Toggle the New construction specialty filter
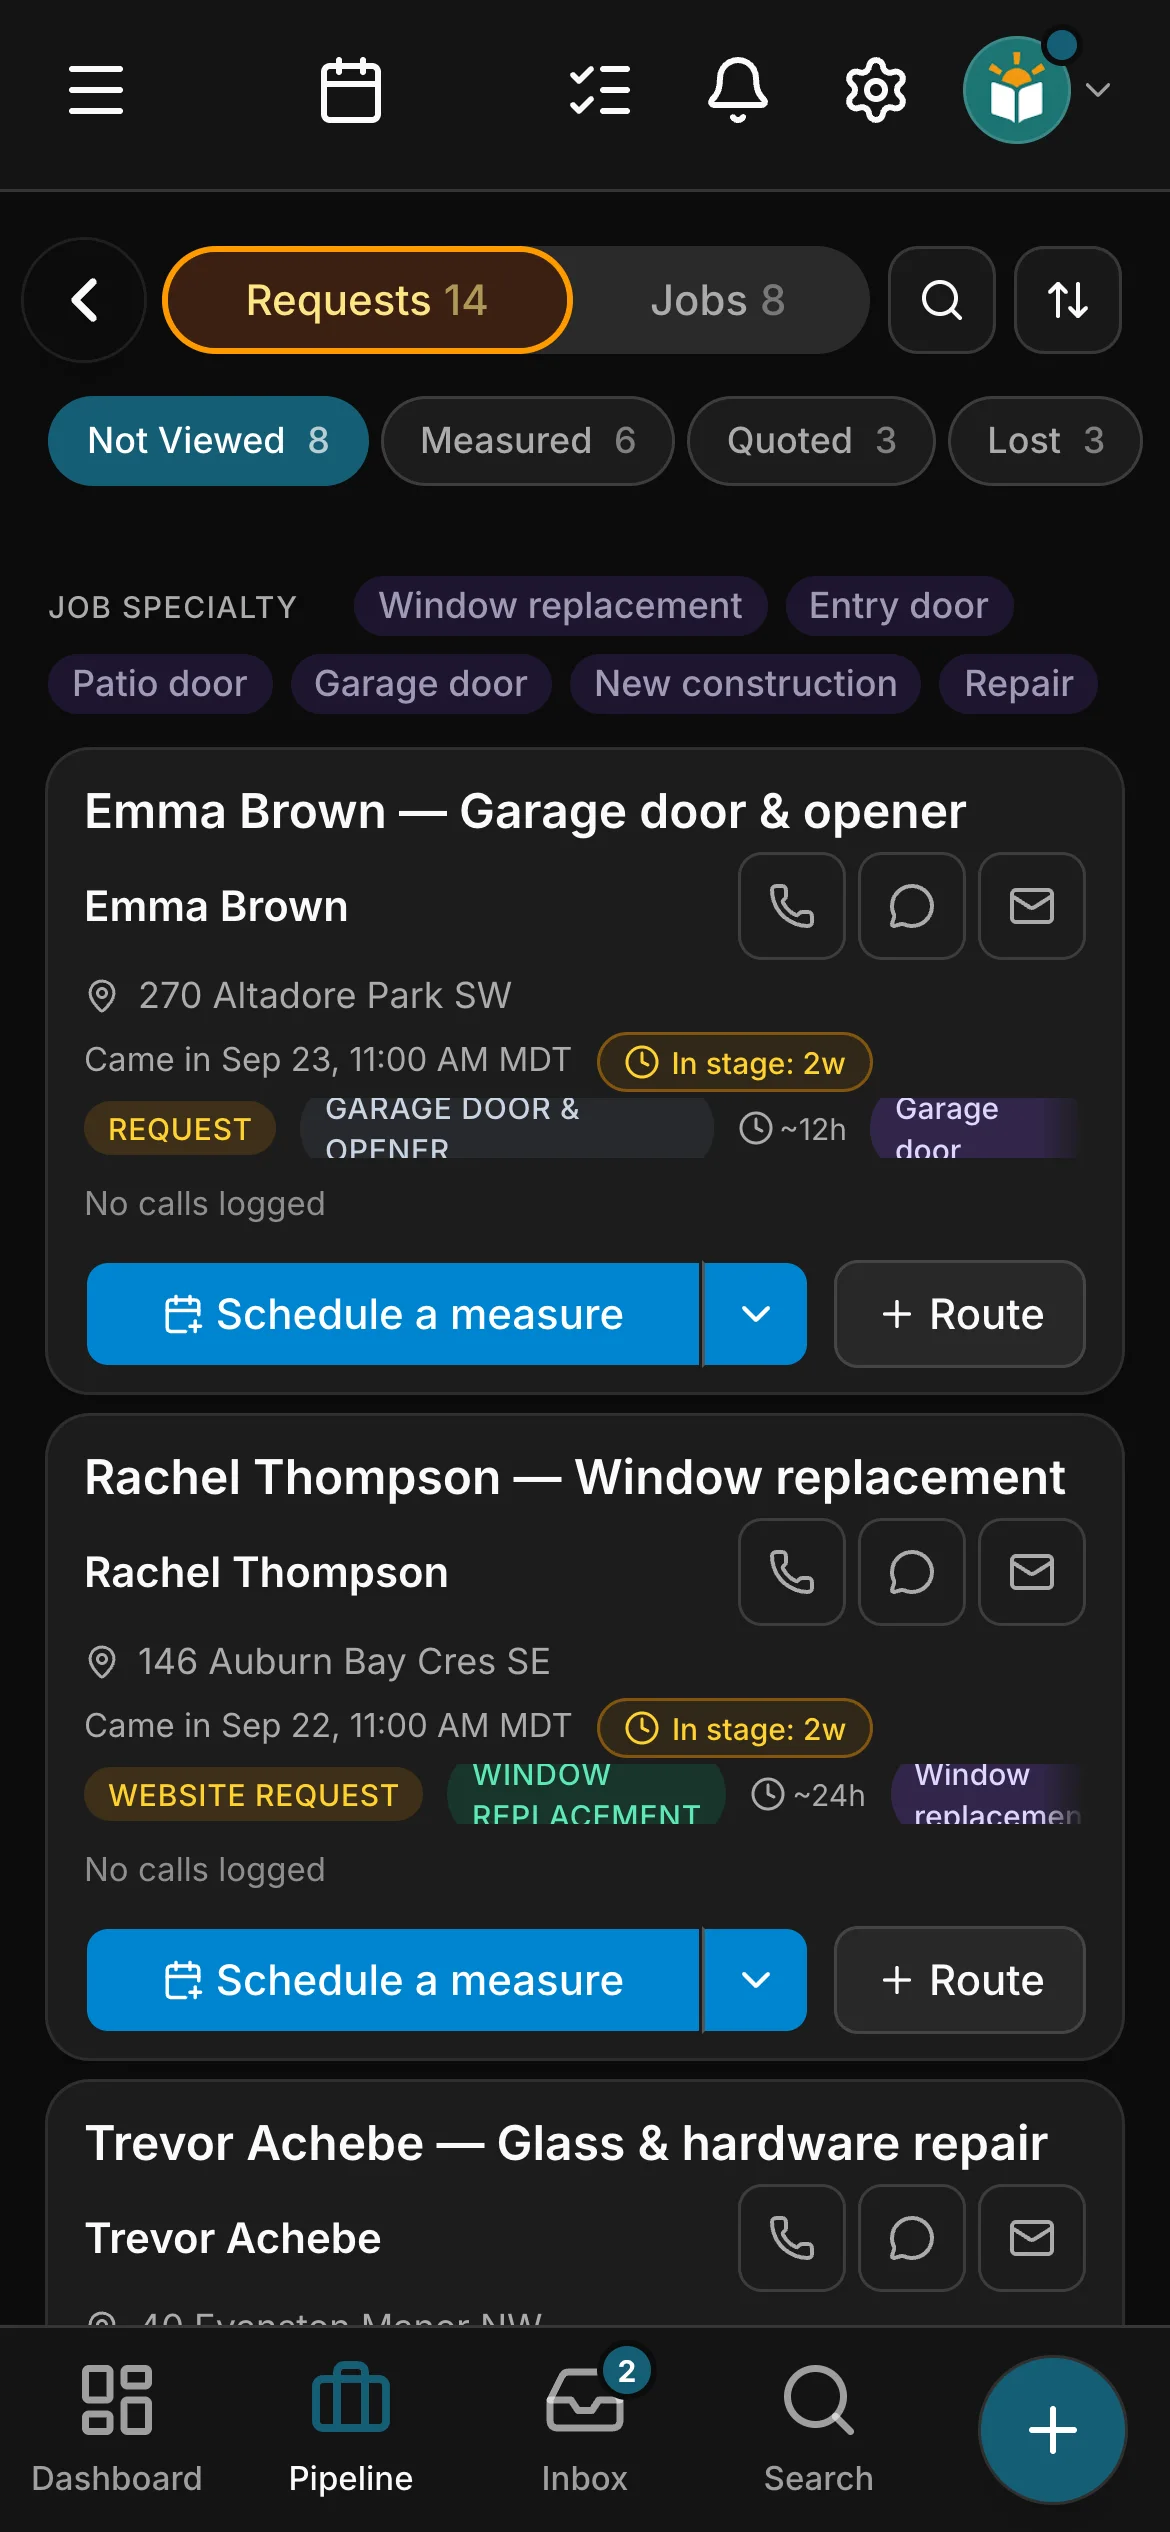The image size is (1170, 2532). 746,684
